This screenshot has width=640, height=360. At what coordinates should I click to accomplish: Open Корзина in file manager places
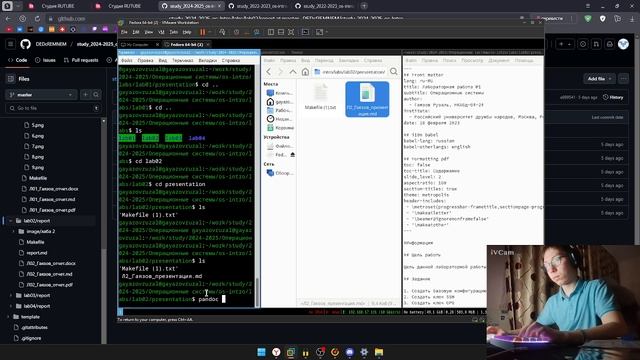[x=280, y=128]
